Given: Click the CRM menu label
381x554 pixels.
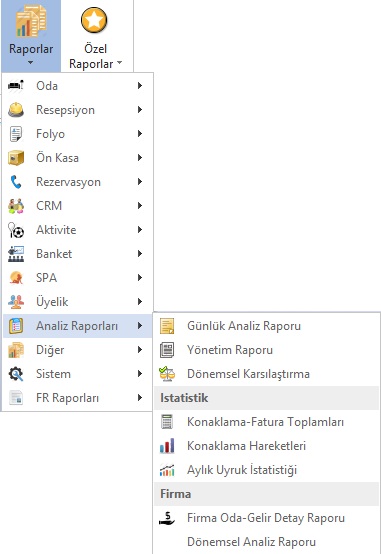Looking at the screenshot, I should (49, 206).
